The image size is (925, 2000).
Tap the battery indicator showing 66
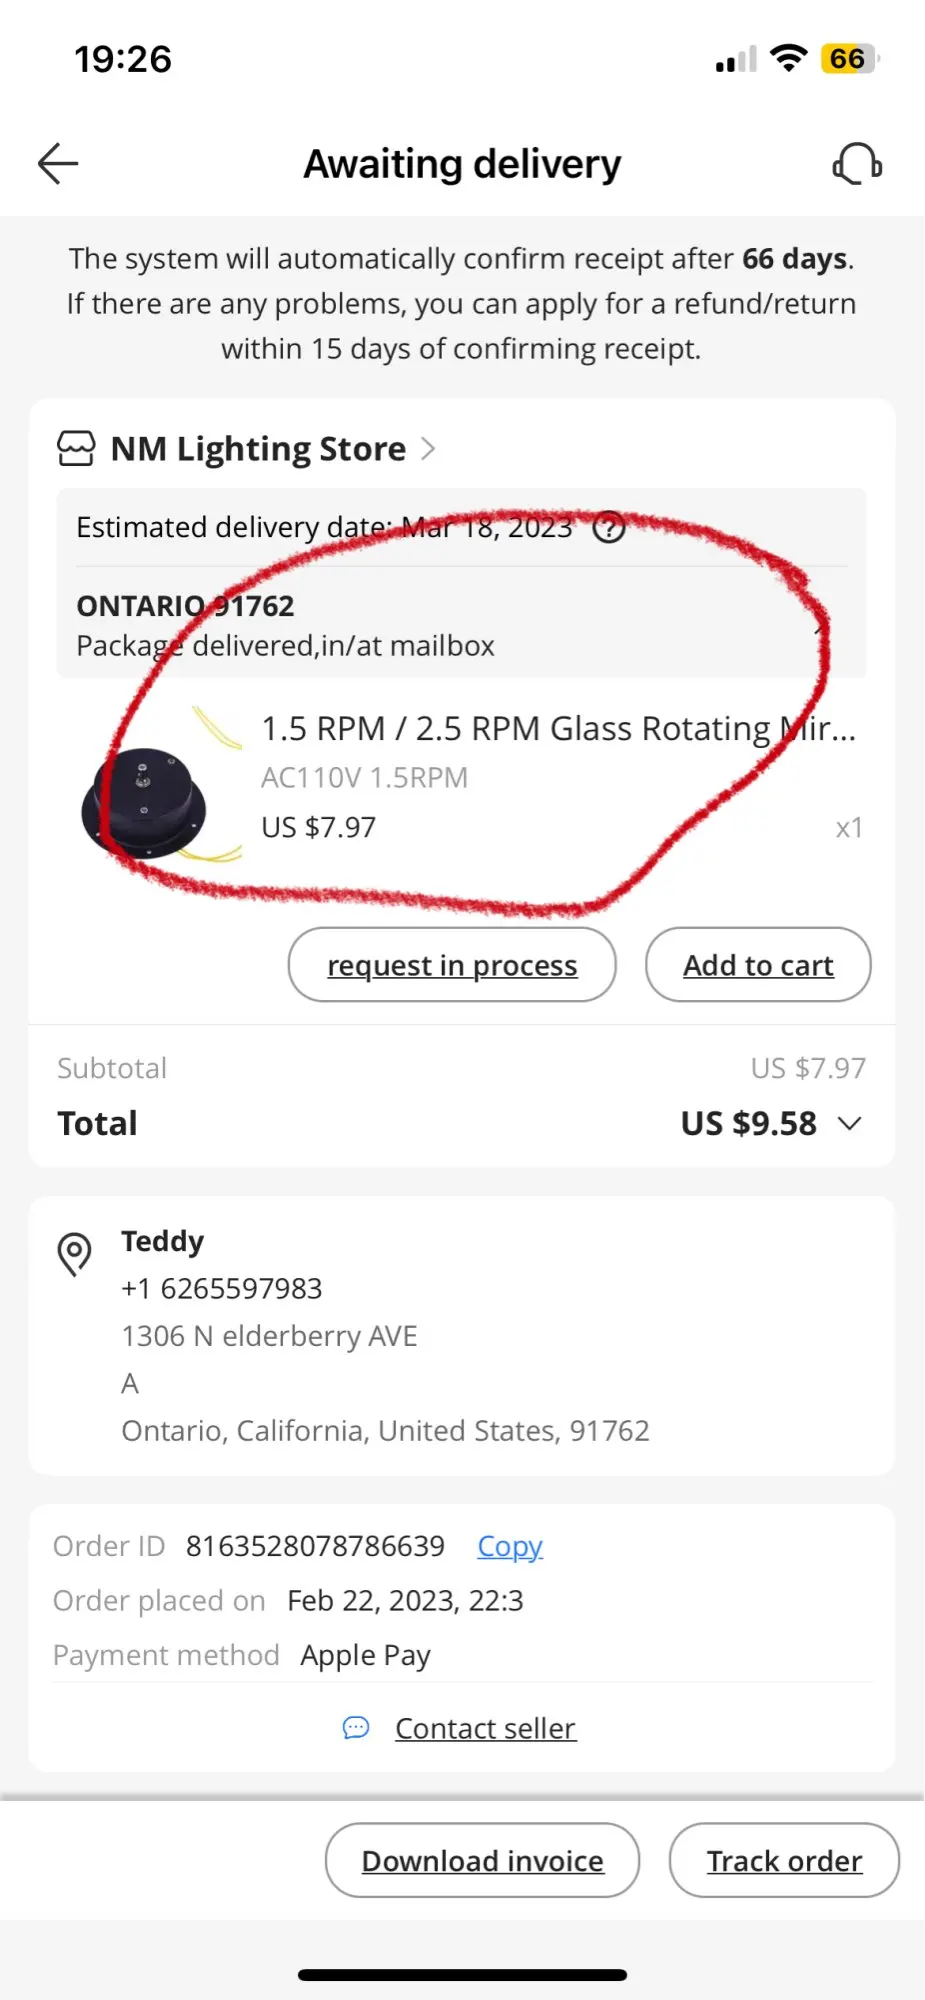coord(848,59)
